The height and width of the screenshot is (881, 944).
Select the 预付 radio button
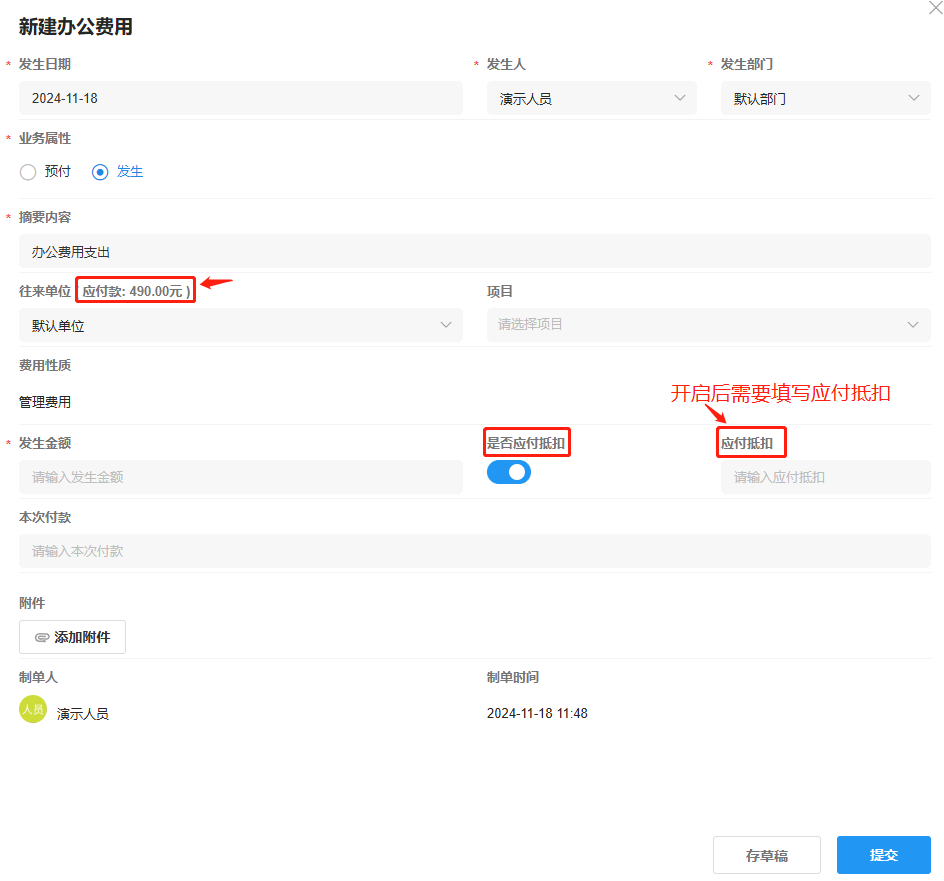tap(28, 171)
